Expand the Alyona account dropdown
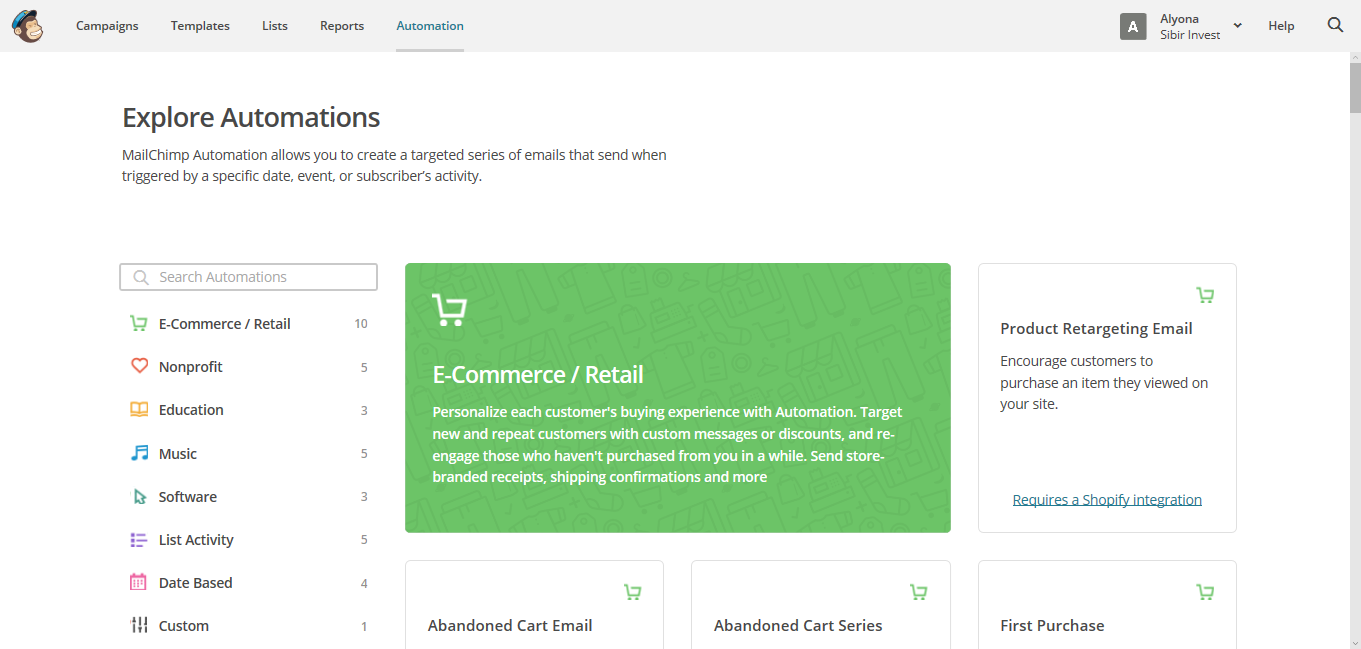 click(x=1237, y=26)
